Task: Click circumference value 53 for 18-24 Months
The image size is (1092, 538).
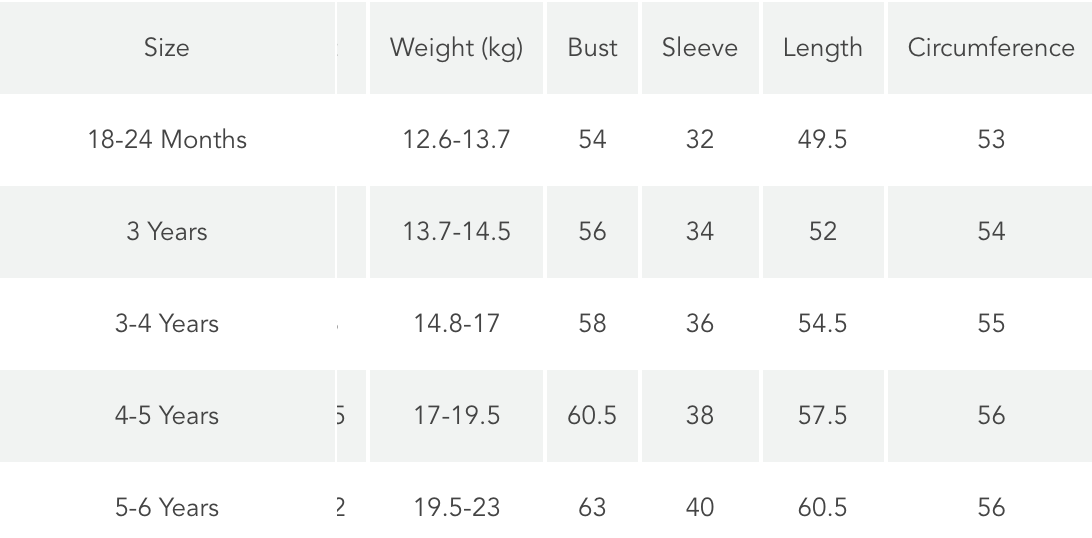Action: [x=991, y=139]
